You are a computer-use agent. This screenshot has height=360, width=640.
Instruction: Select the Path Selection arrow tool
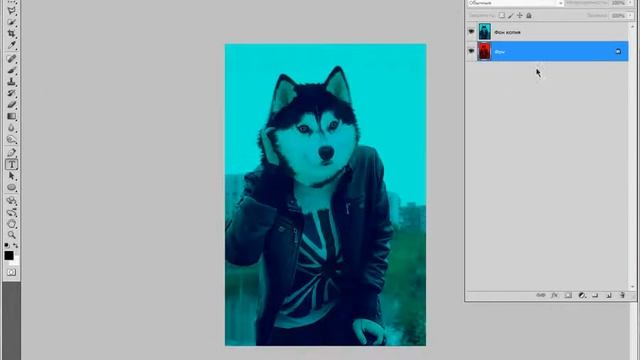click(x=11, y=176)
